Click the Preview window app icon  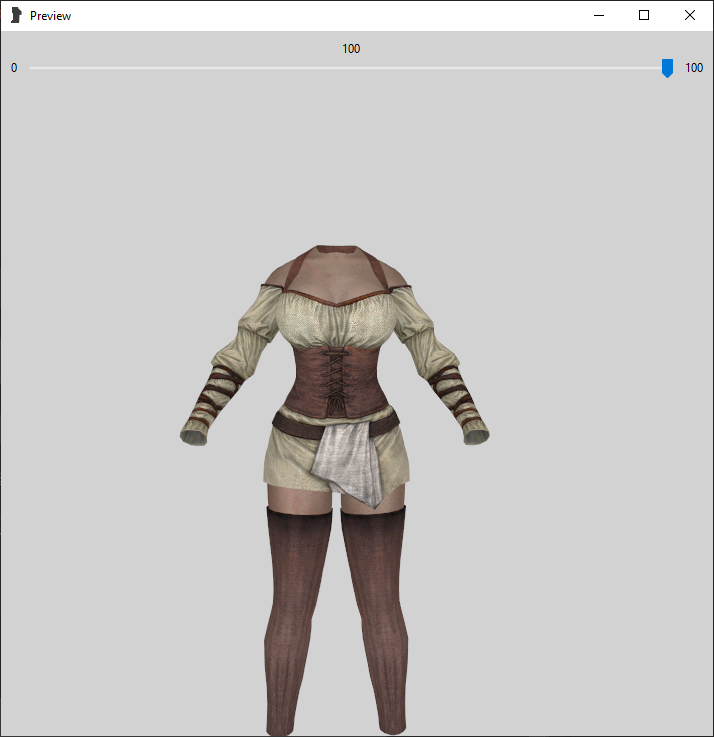click(x=16, y=16)
